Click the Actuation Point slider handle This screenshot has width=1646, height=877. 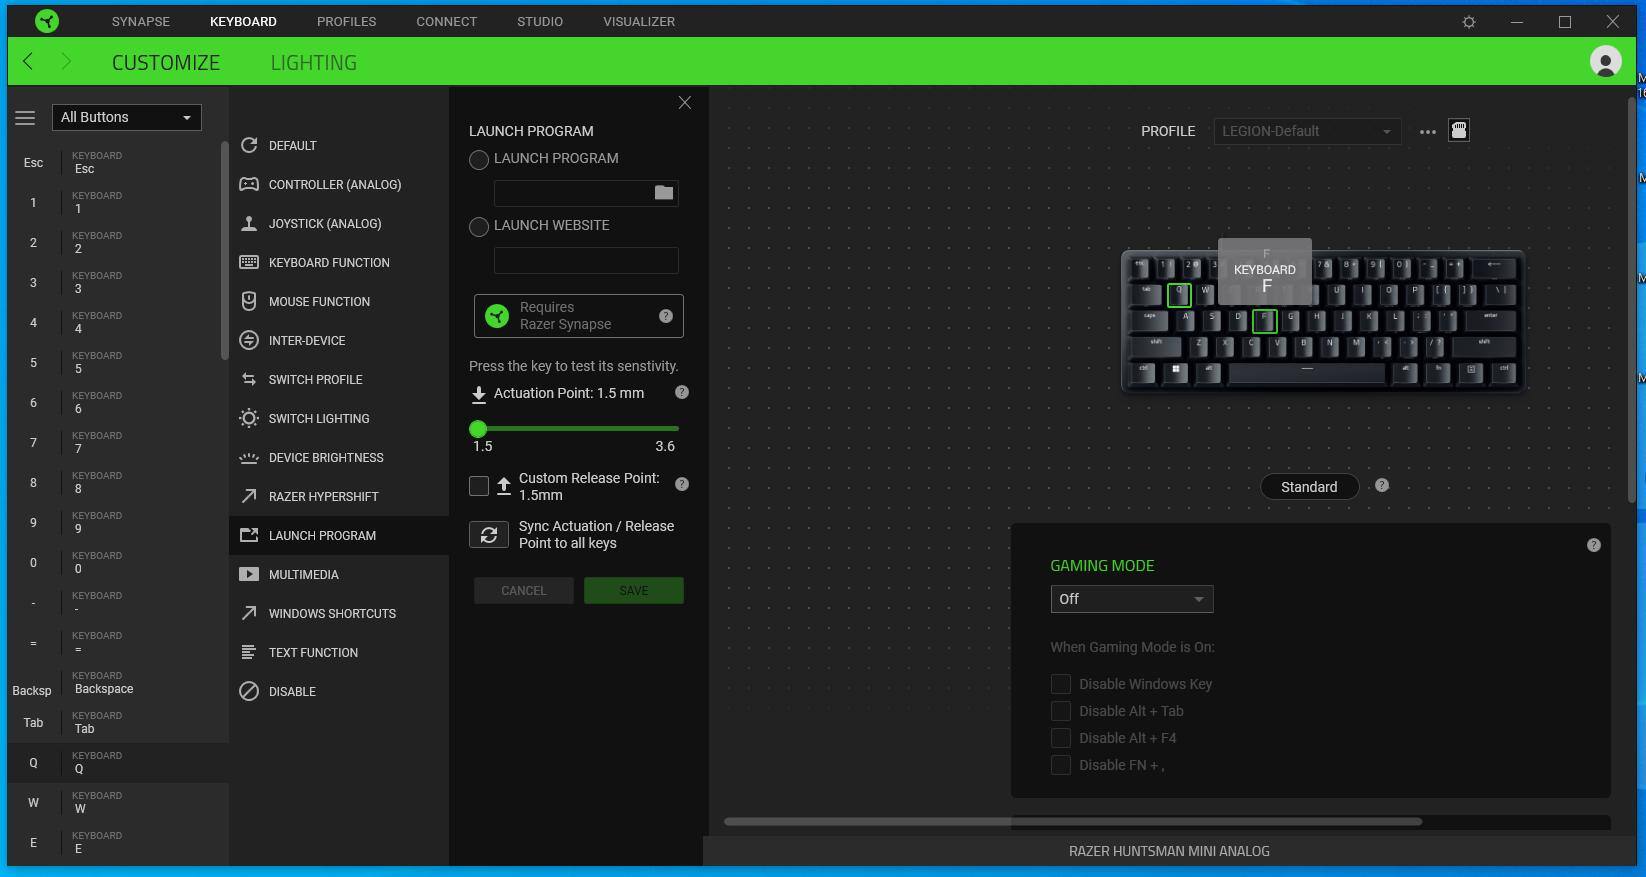[x=478, y=429]
